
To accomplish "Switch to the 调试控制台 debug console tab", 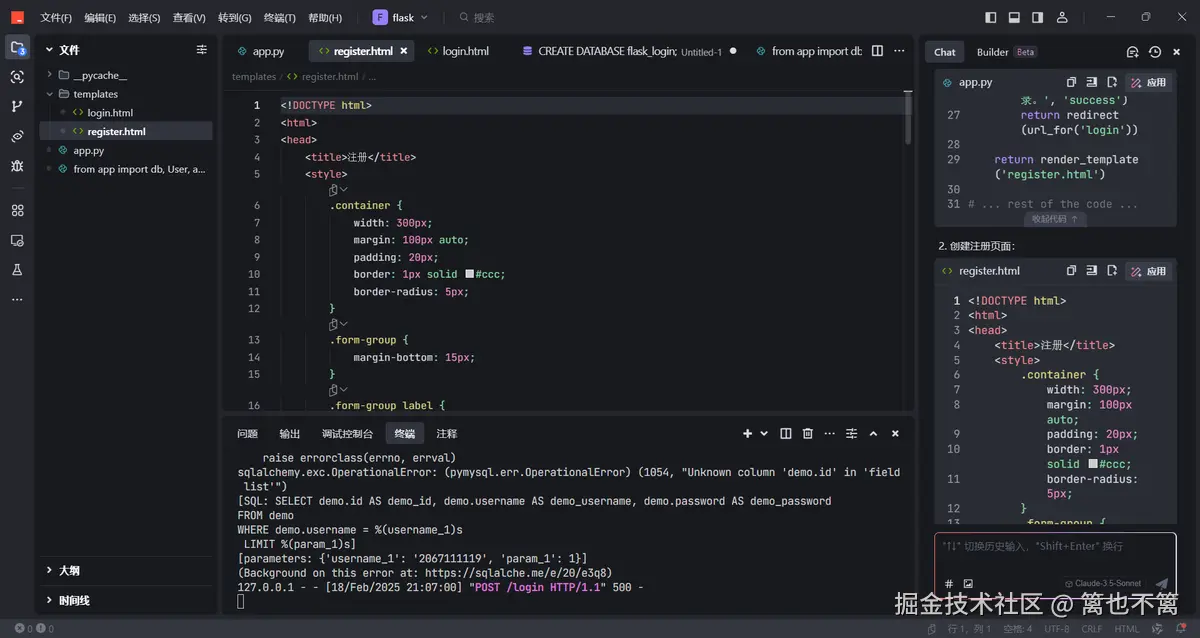I will 347,434.
